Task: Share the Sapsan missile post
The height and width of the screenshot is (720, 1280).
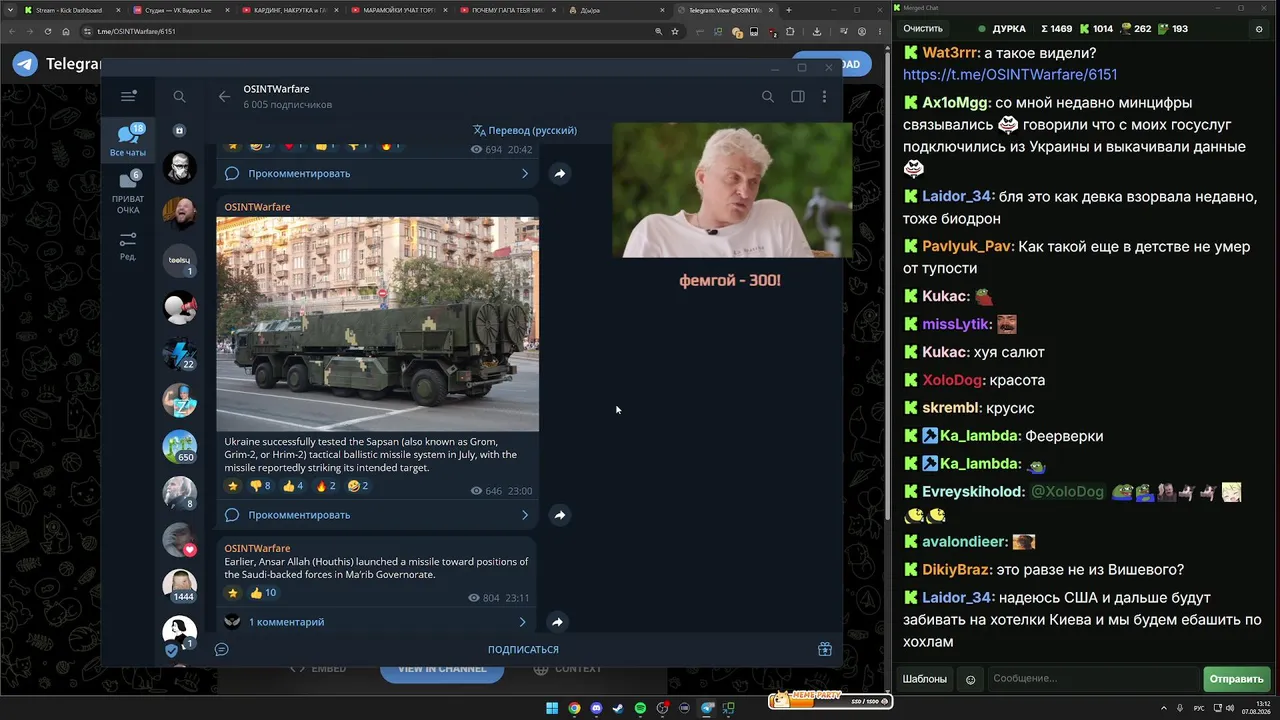Action: 560,515
